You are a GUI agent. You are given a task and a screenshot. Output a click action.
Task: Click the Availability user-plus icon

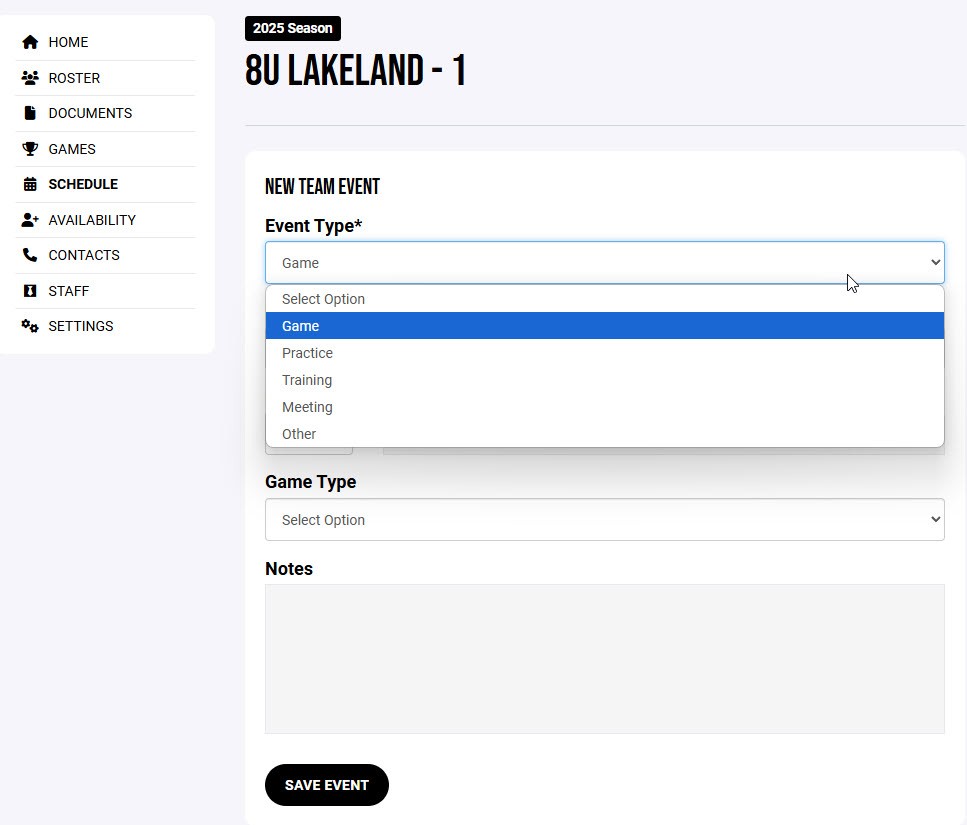tap(30, 220)
